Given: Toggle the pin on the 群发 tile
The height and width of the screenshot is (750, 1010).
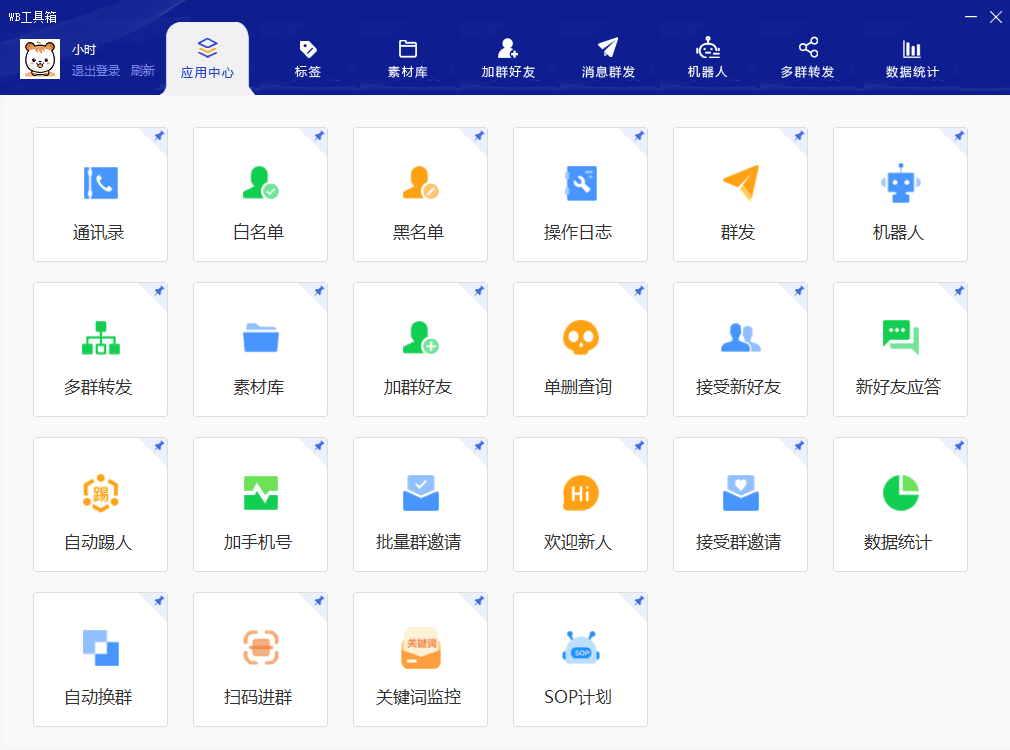Looking at the screenshot, I should [x=798, y=136].
